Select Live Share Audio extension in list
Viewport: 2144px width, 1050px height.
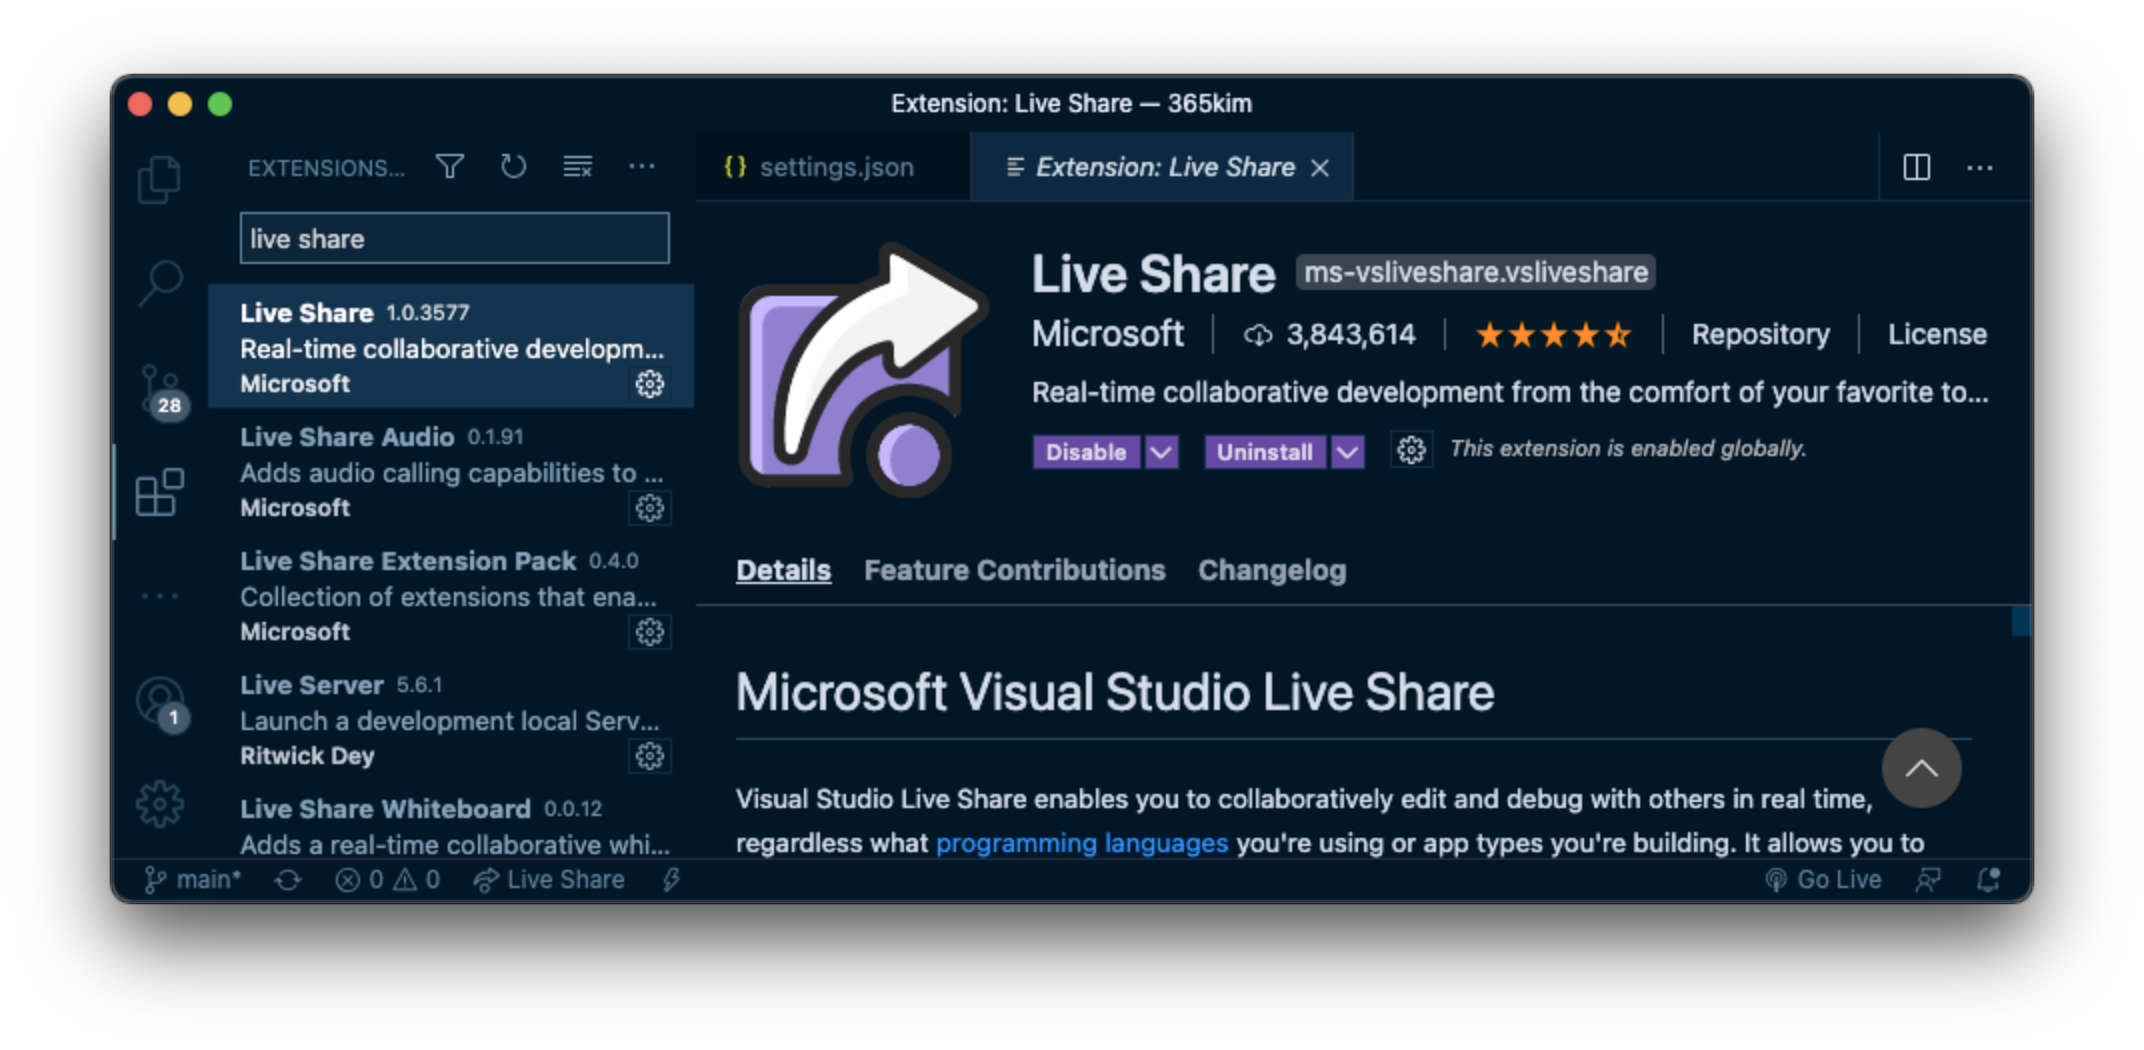pyautogui.click(x=450, y=470)
